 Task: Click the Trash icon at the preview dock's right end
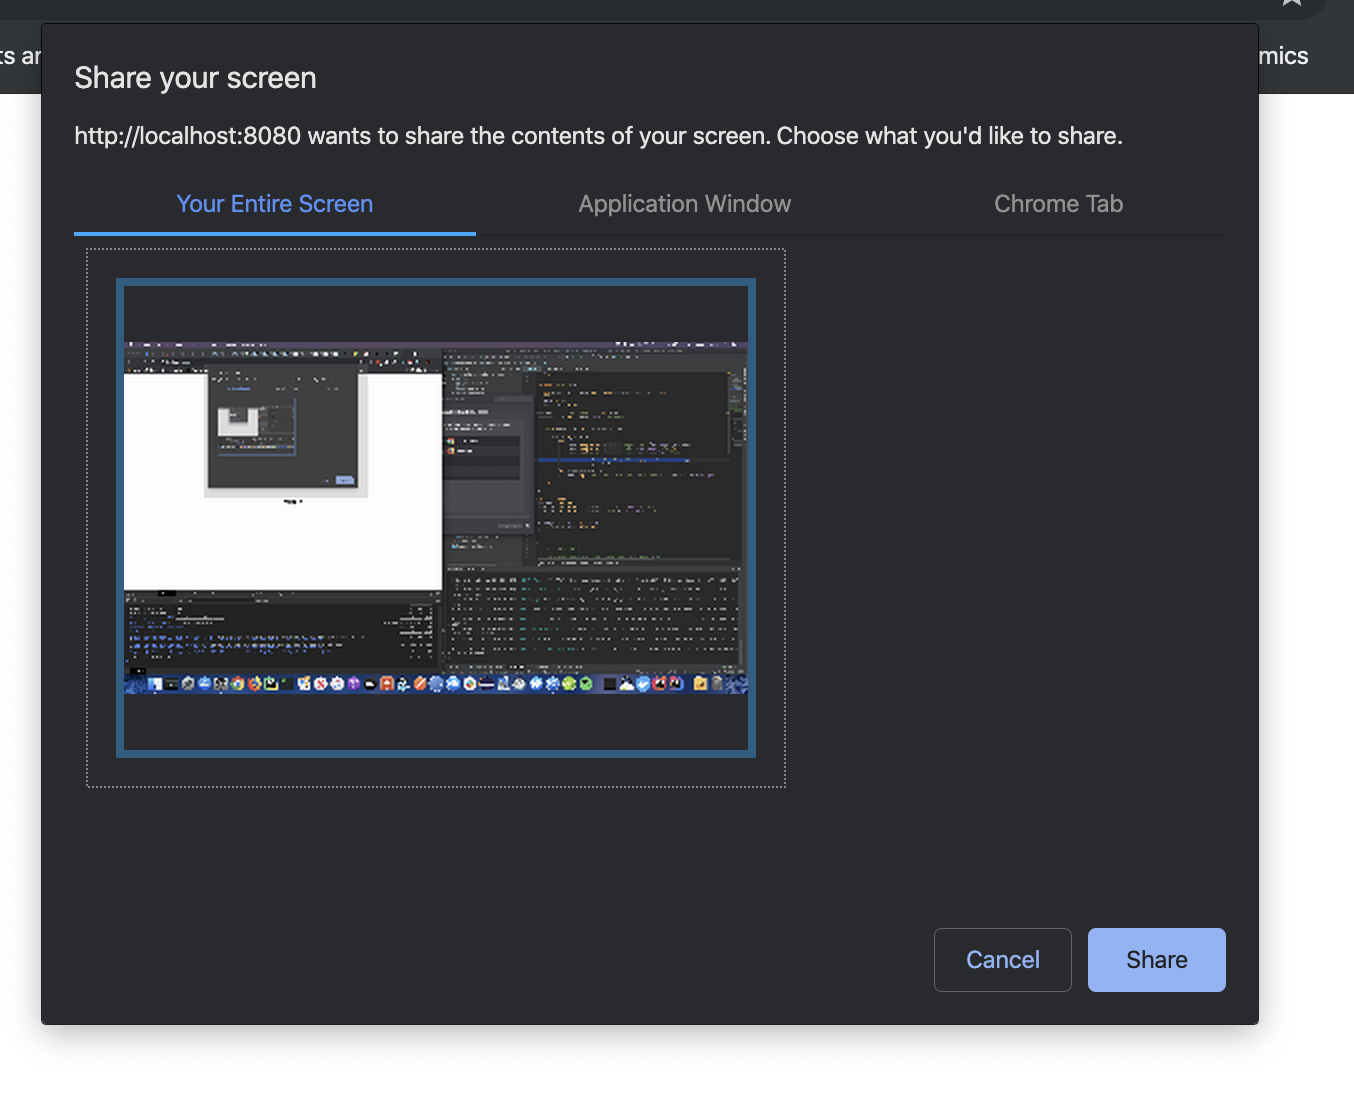point(715,684)
